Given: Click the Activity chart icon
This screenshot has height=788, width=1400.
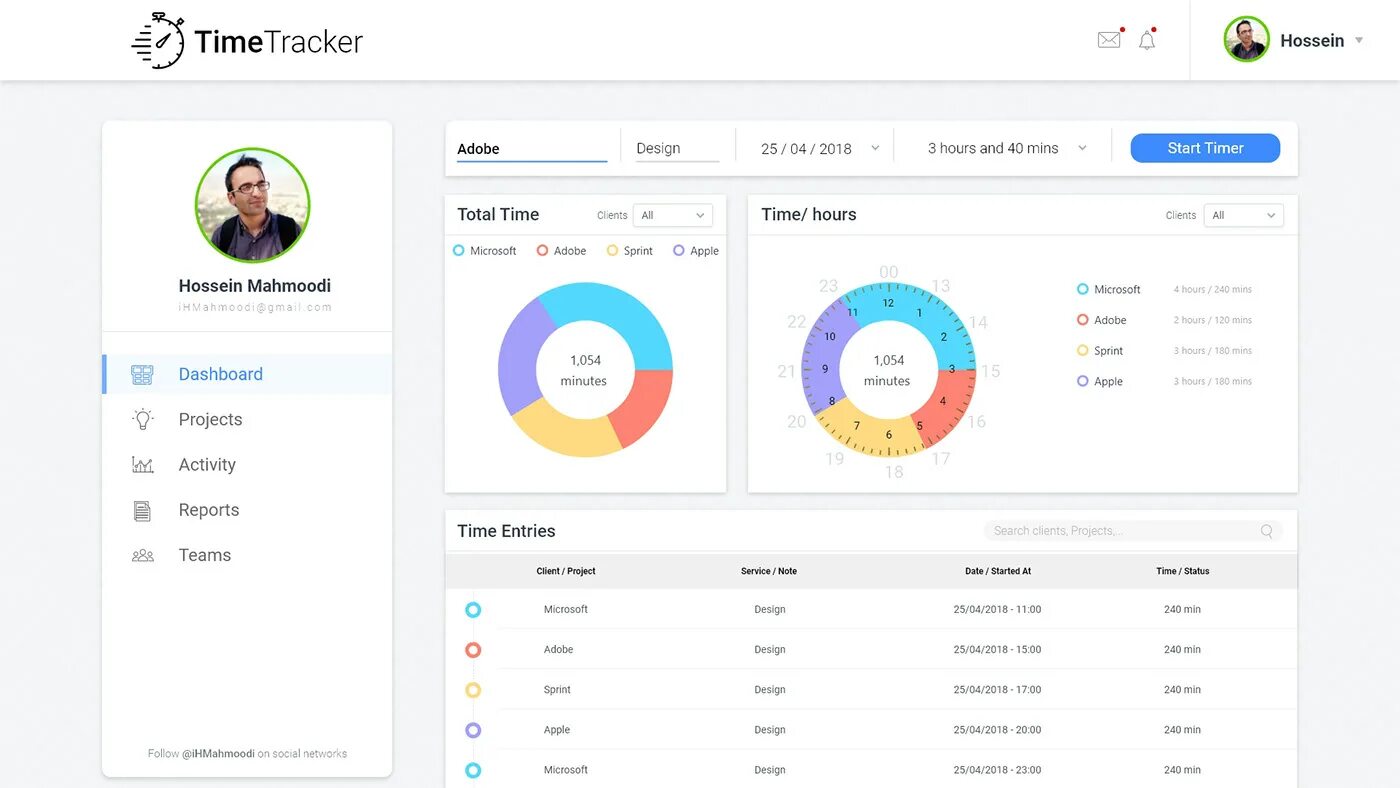Looking at the screenshot, I should pyautogui.click(x=143, y=465).
